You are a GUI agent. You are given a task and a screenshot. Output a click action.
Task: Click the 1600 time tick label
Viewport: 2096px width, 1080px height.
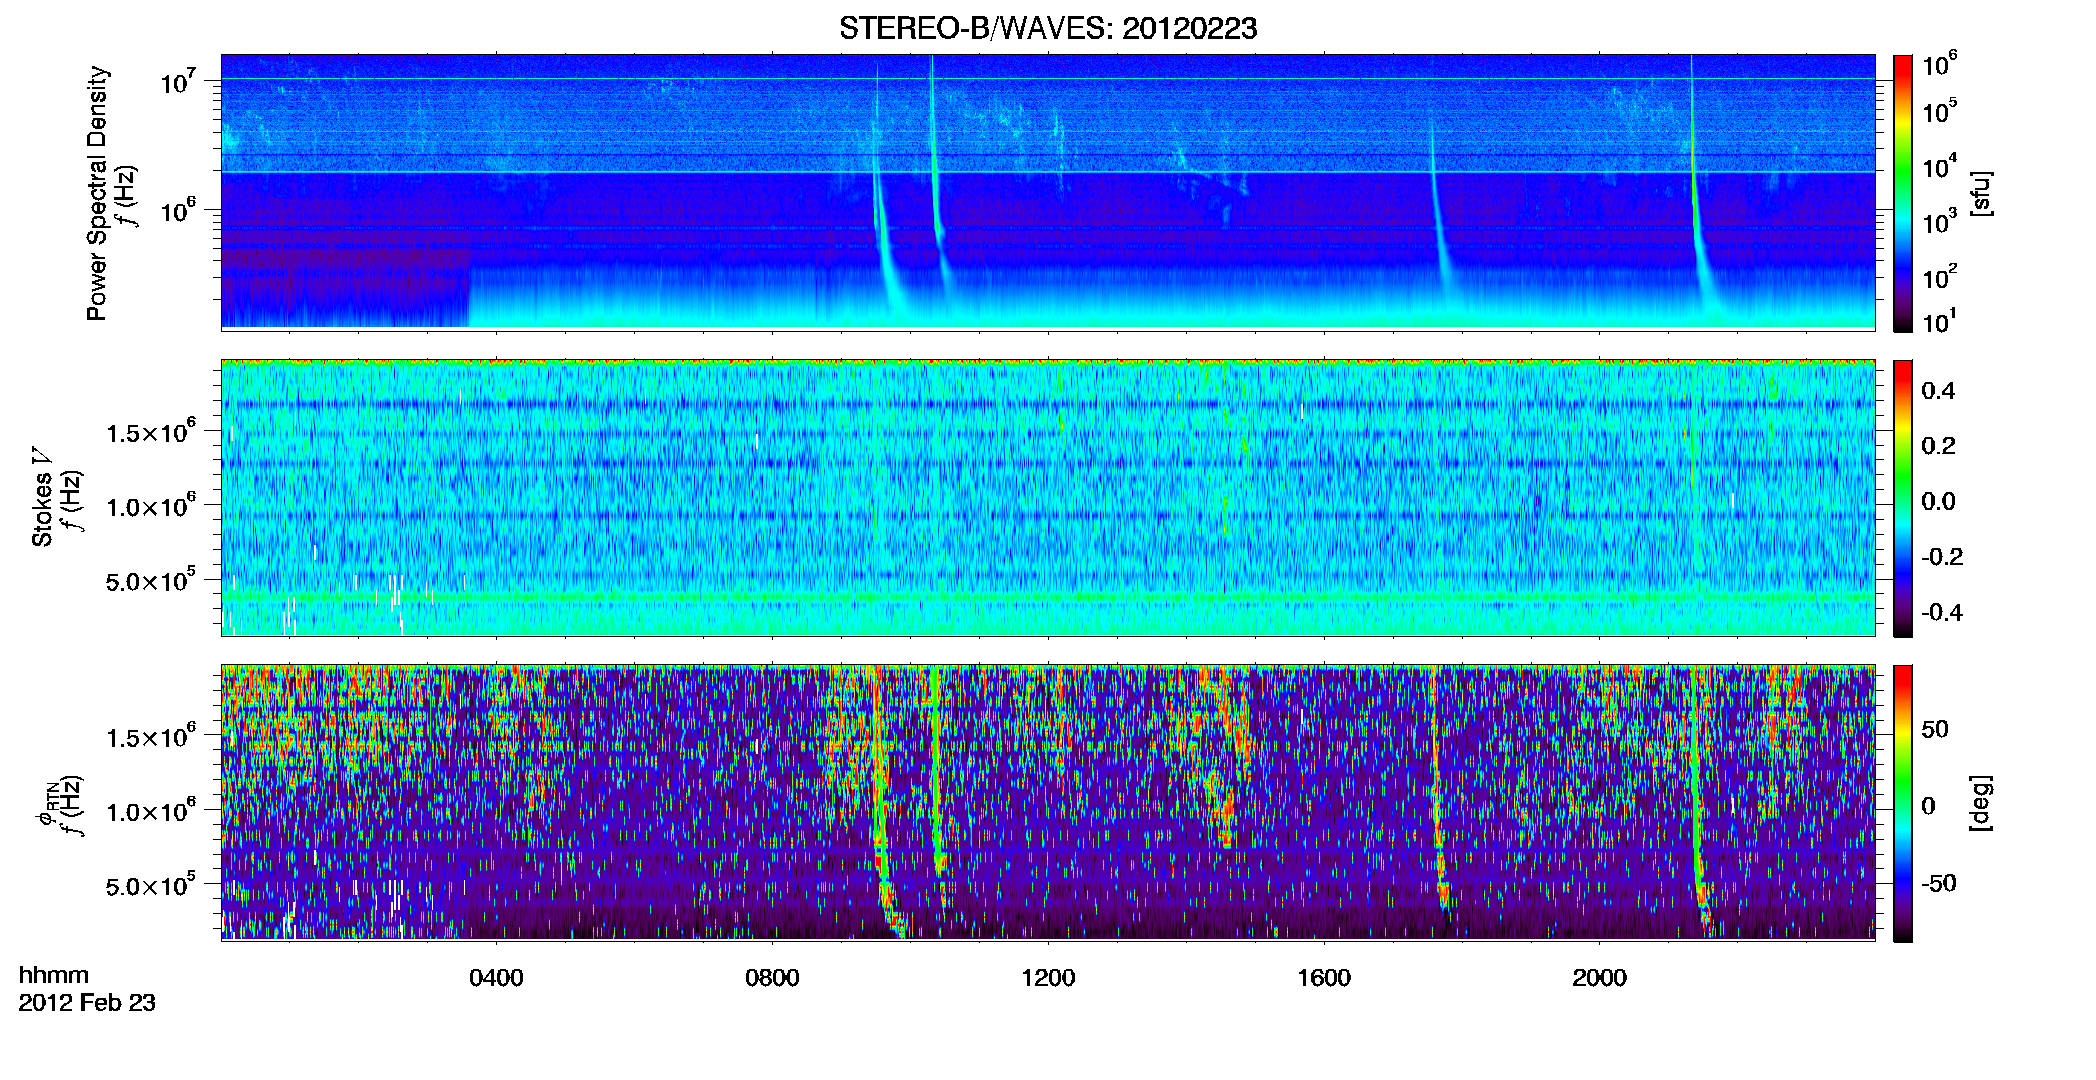coord(1324,978)
